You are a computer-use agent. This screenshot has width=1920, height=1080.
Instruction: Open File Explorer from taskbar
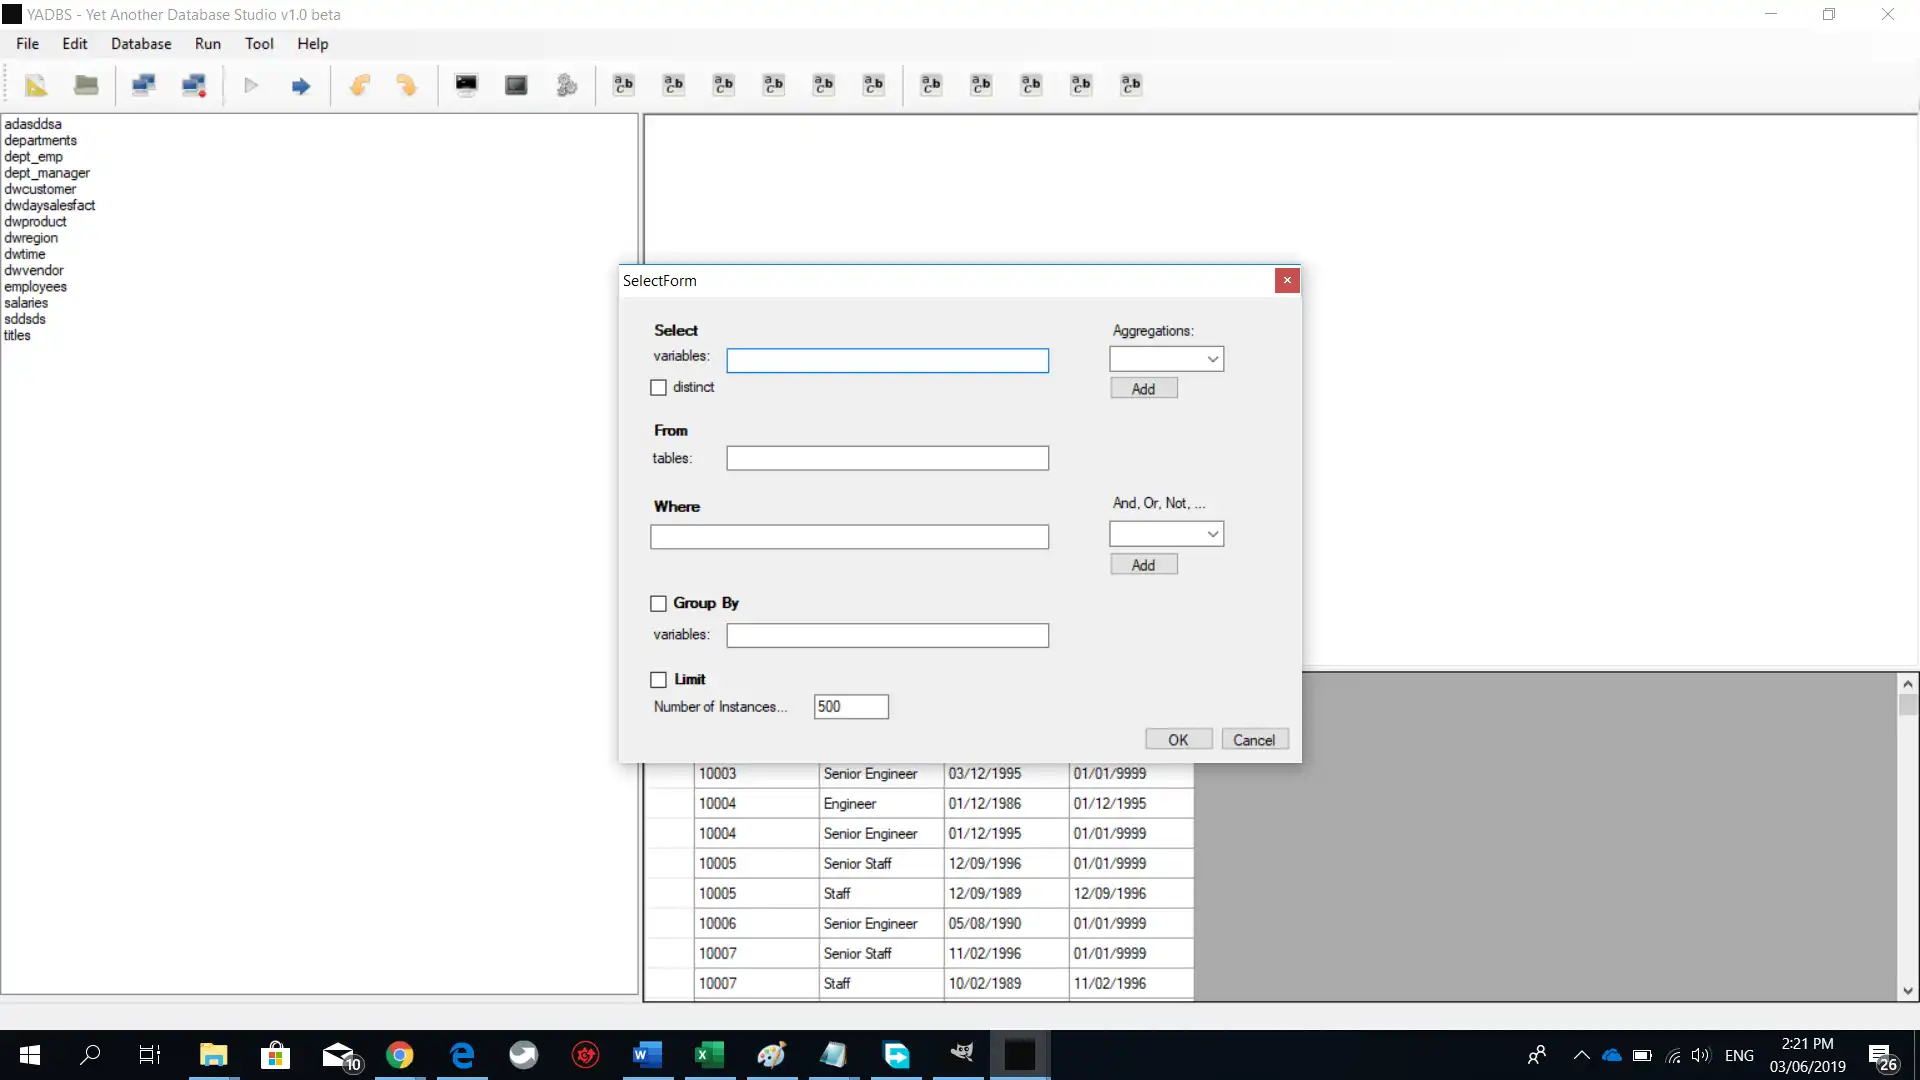click(x=213, y=1055)
